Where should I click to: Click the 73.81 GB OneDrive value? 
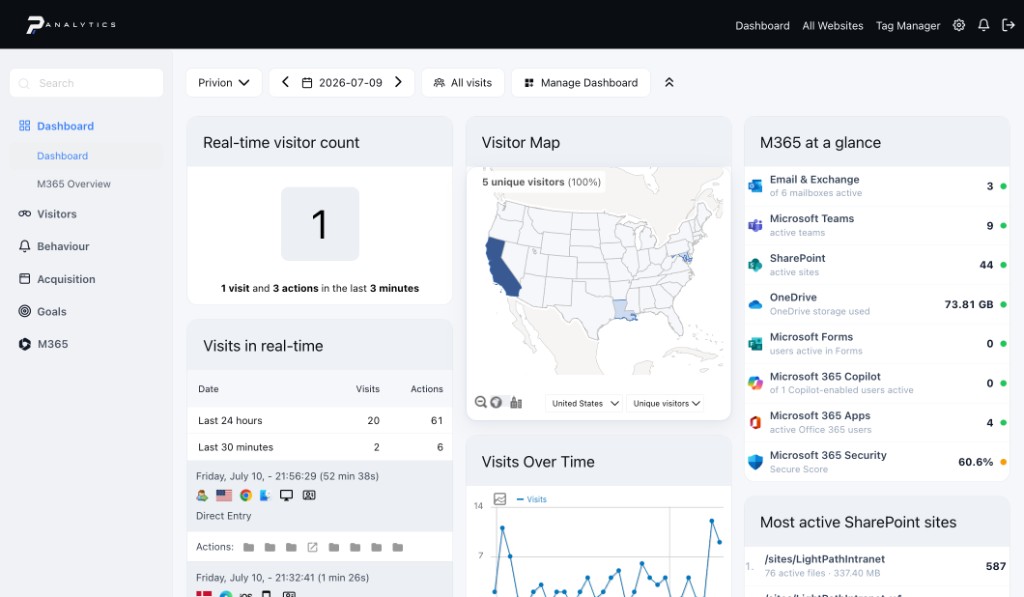[968, 304]
